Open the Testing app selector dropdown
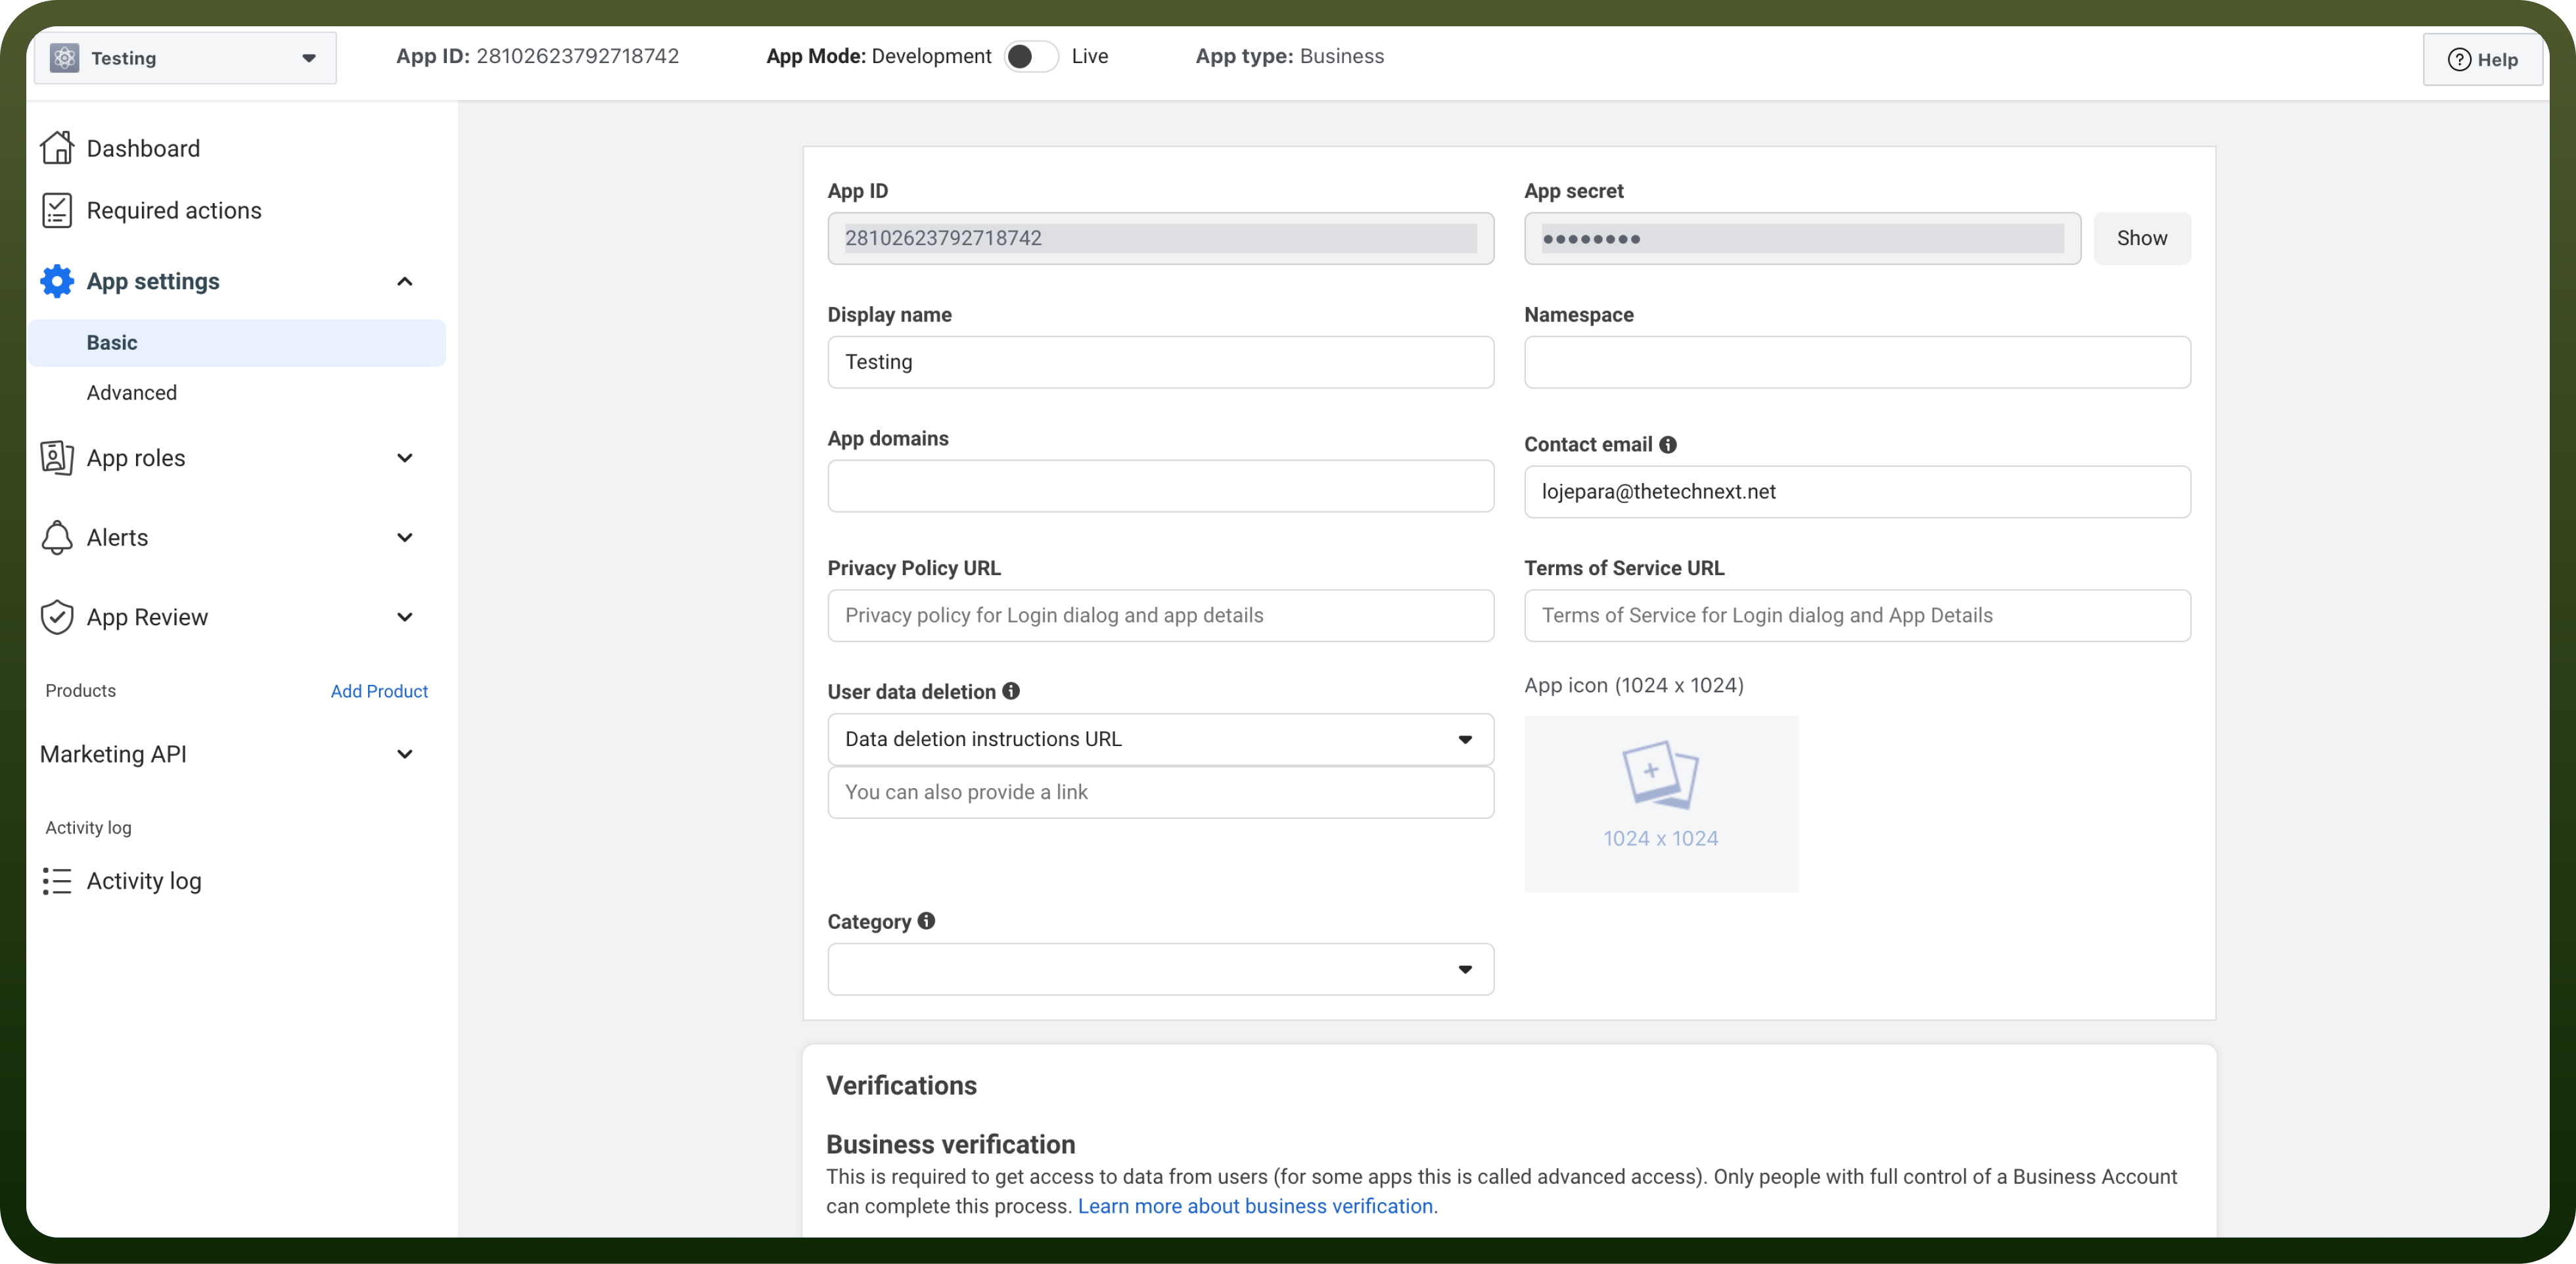 pyautogui.click(x=185, y=58)
